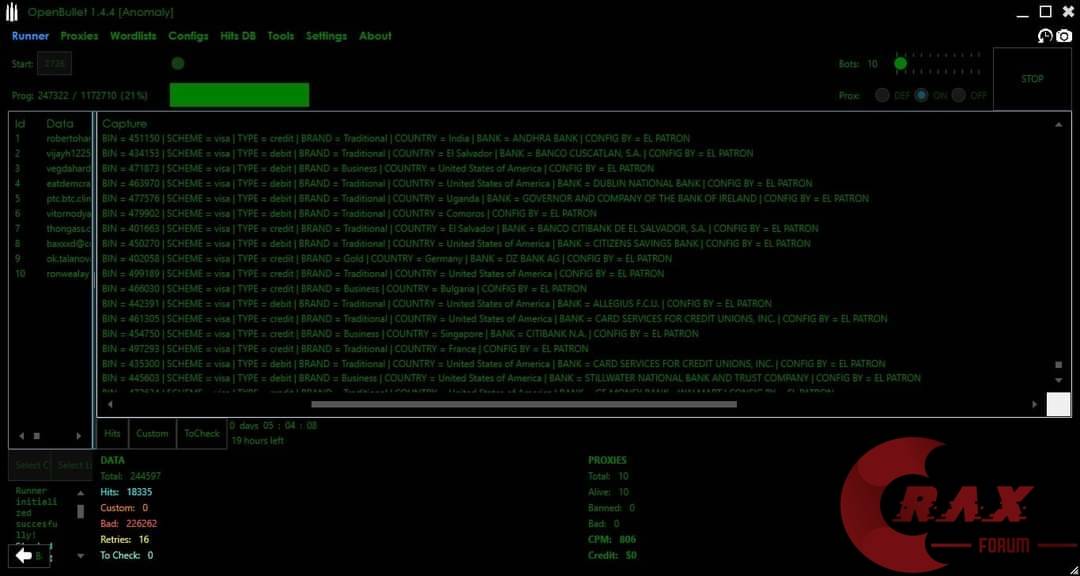Click the camera screenshot icon
Screen dimensions: 1080x576
(x=1064, y=36)
